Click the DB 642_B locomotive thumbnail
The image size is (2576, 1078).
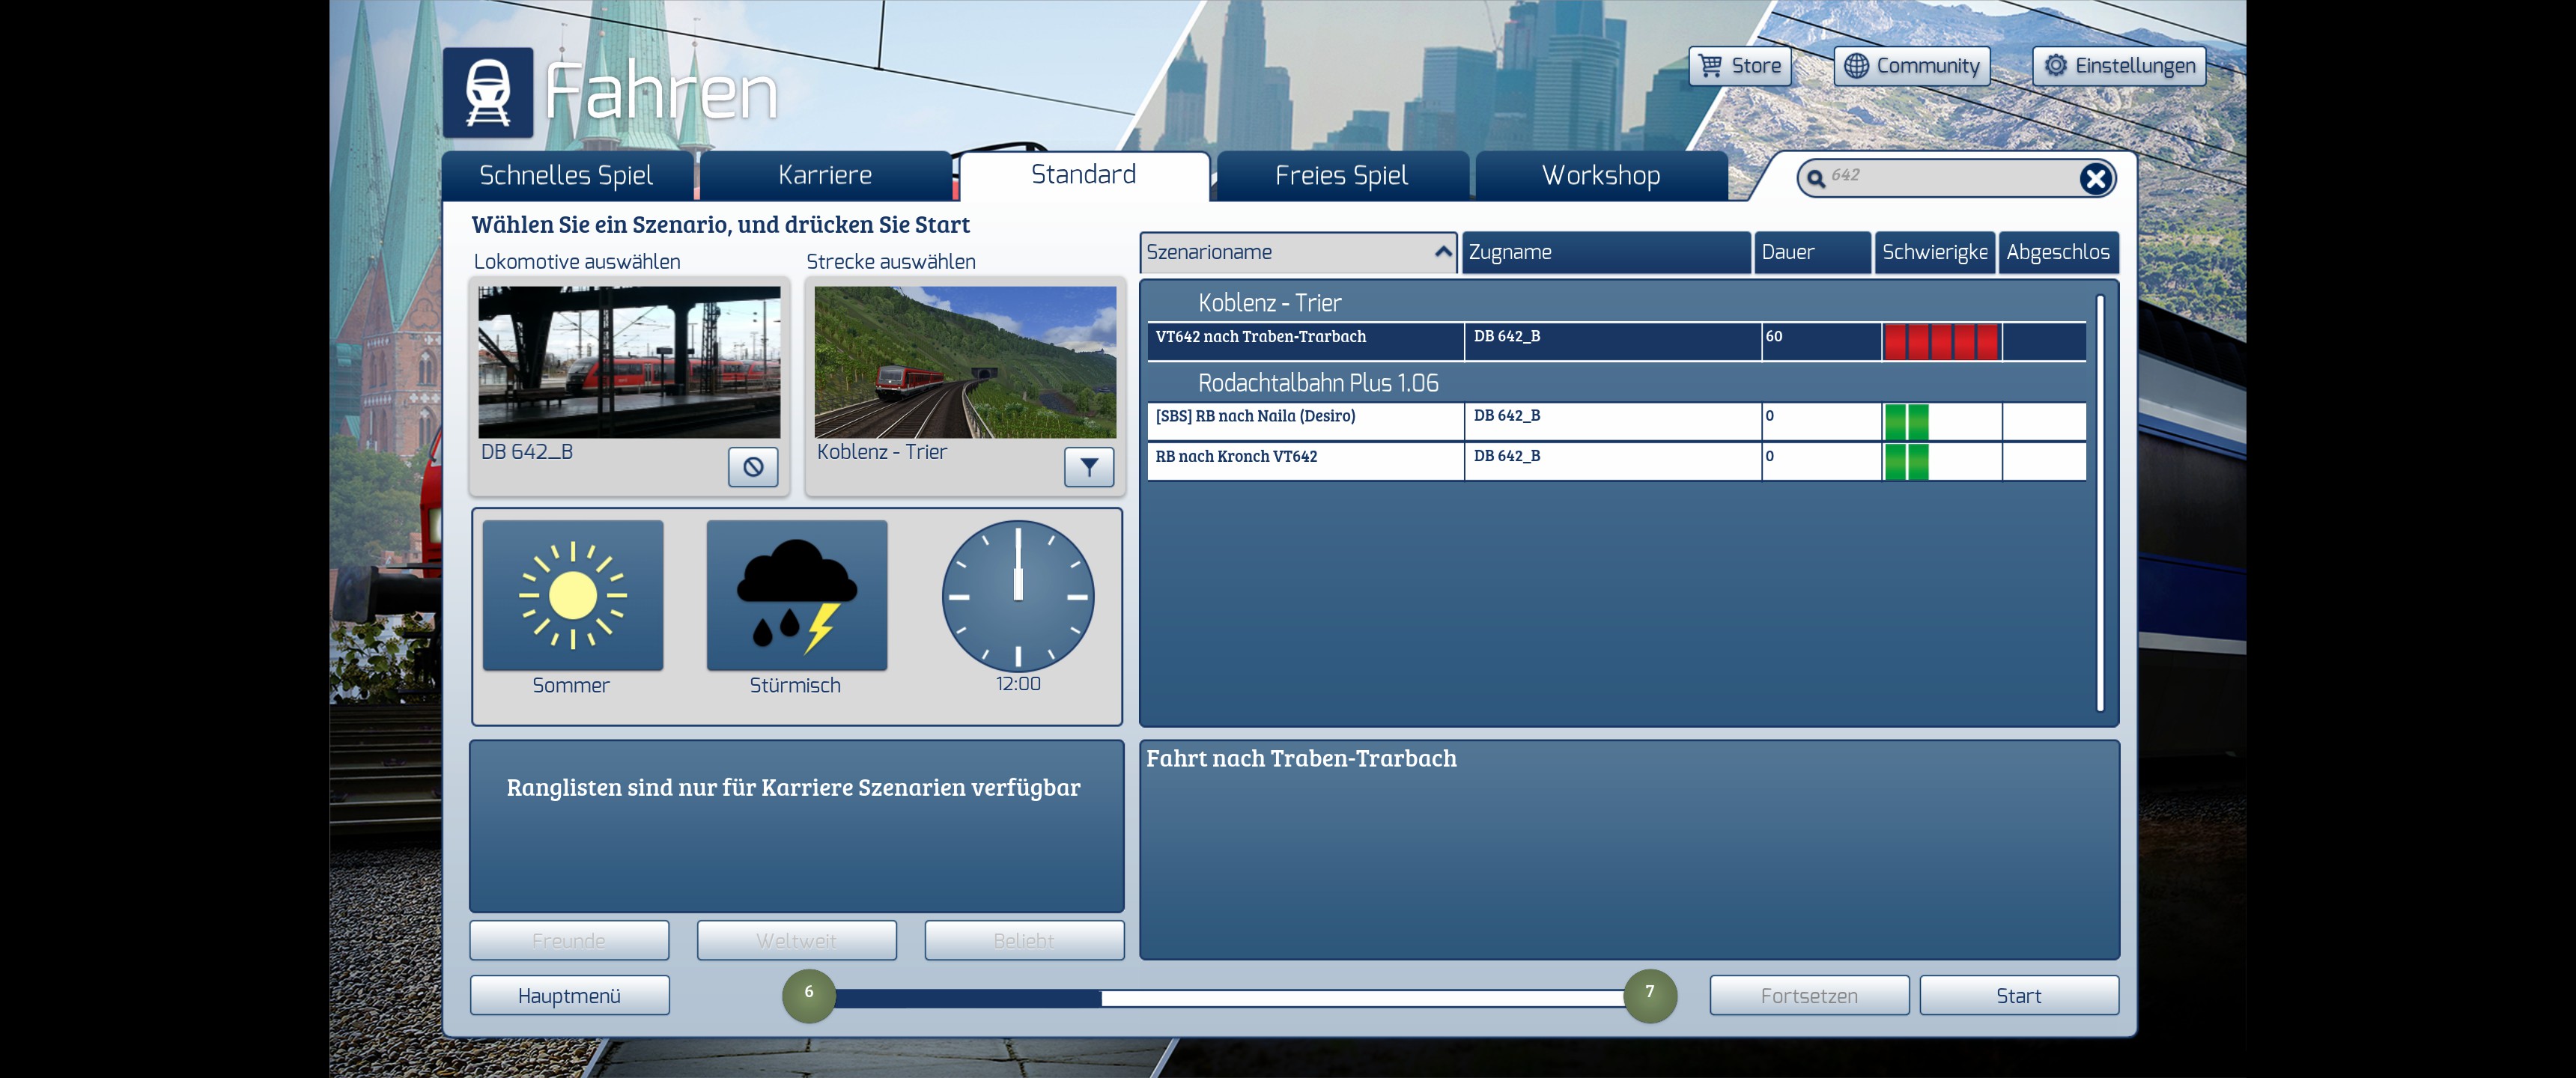(x=629, y=362)
